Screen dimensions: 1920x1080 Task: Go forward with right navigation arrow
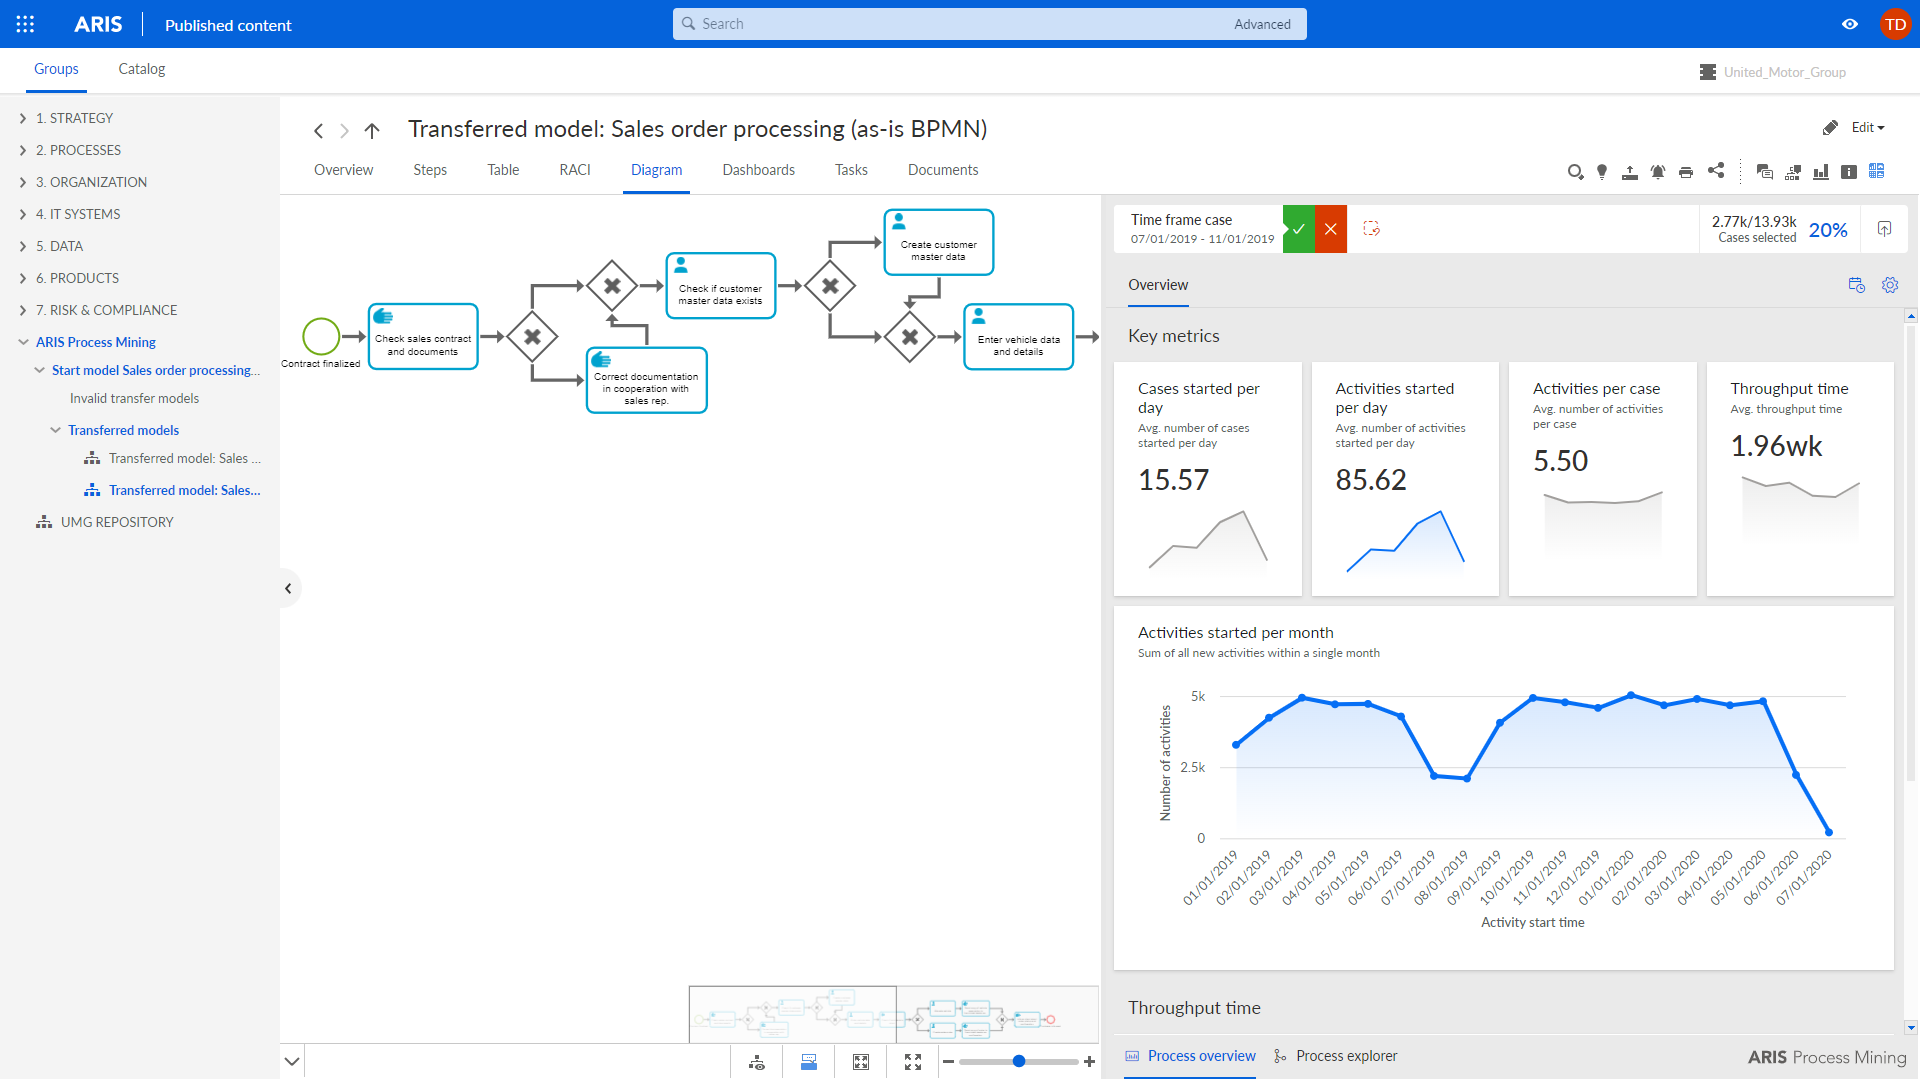tap(344, 131)
